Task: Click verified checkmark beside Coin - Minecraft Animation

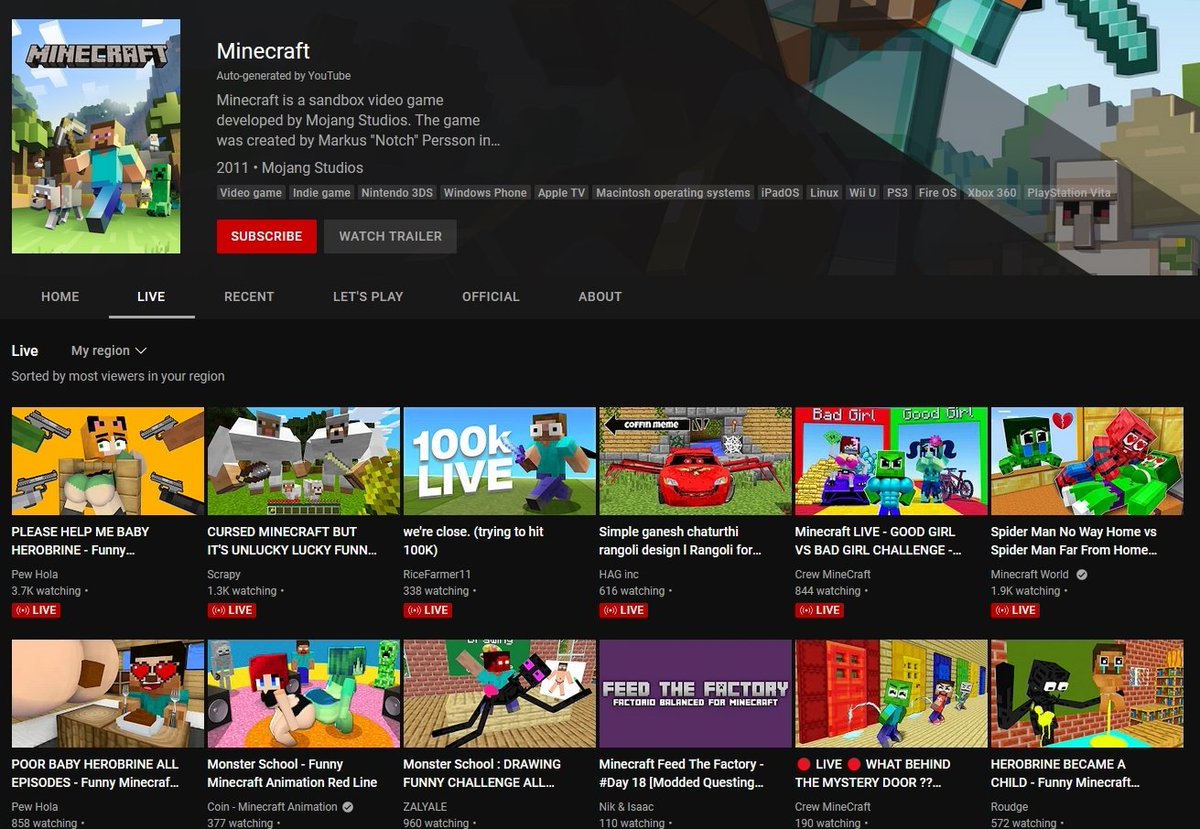Action: (x=348, y=807)
